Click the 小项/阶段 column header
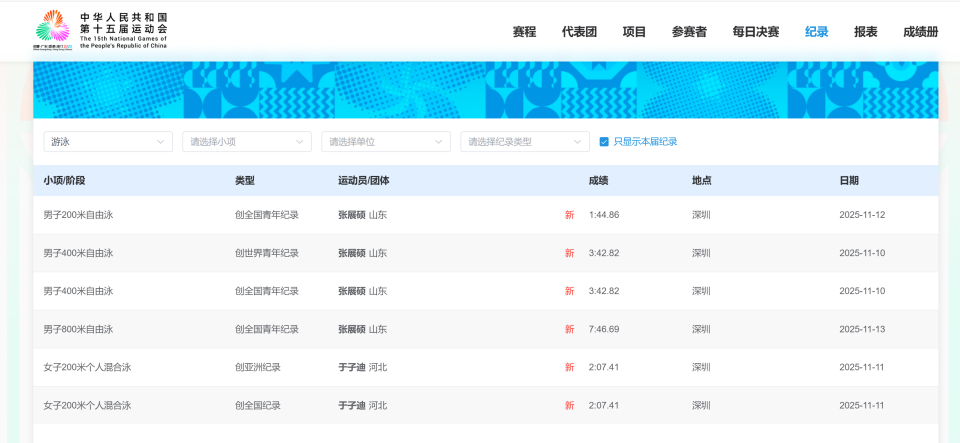 (x=64, y=181)
